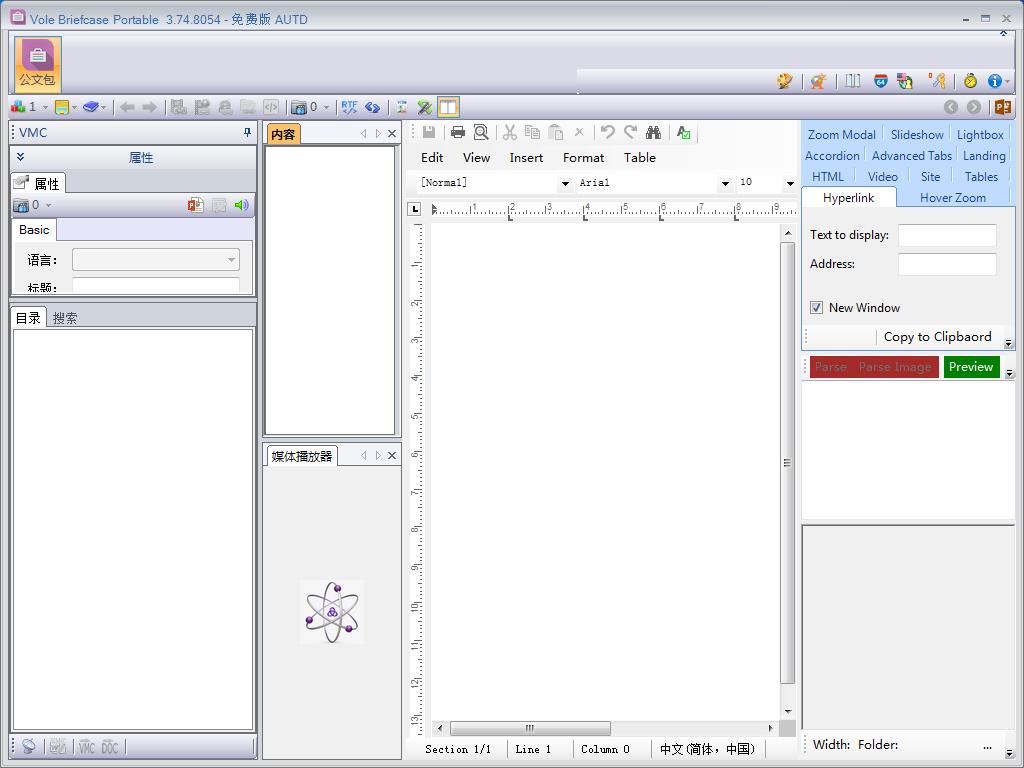Toggle the two-pane layout view button
This screenshot has width=1024, height=768.
[x=448, y=107]
